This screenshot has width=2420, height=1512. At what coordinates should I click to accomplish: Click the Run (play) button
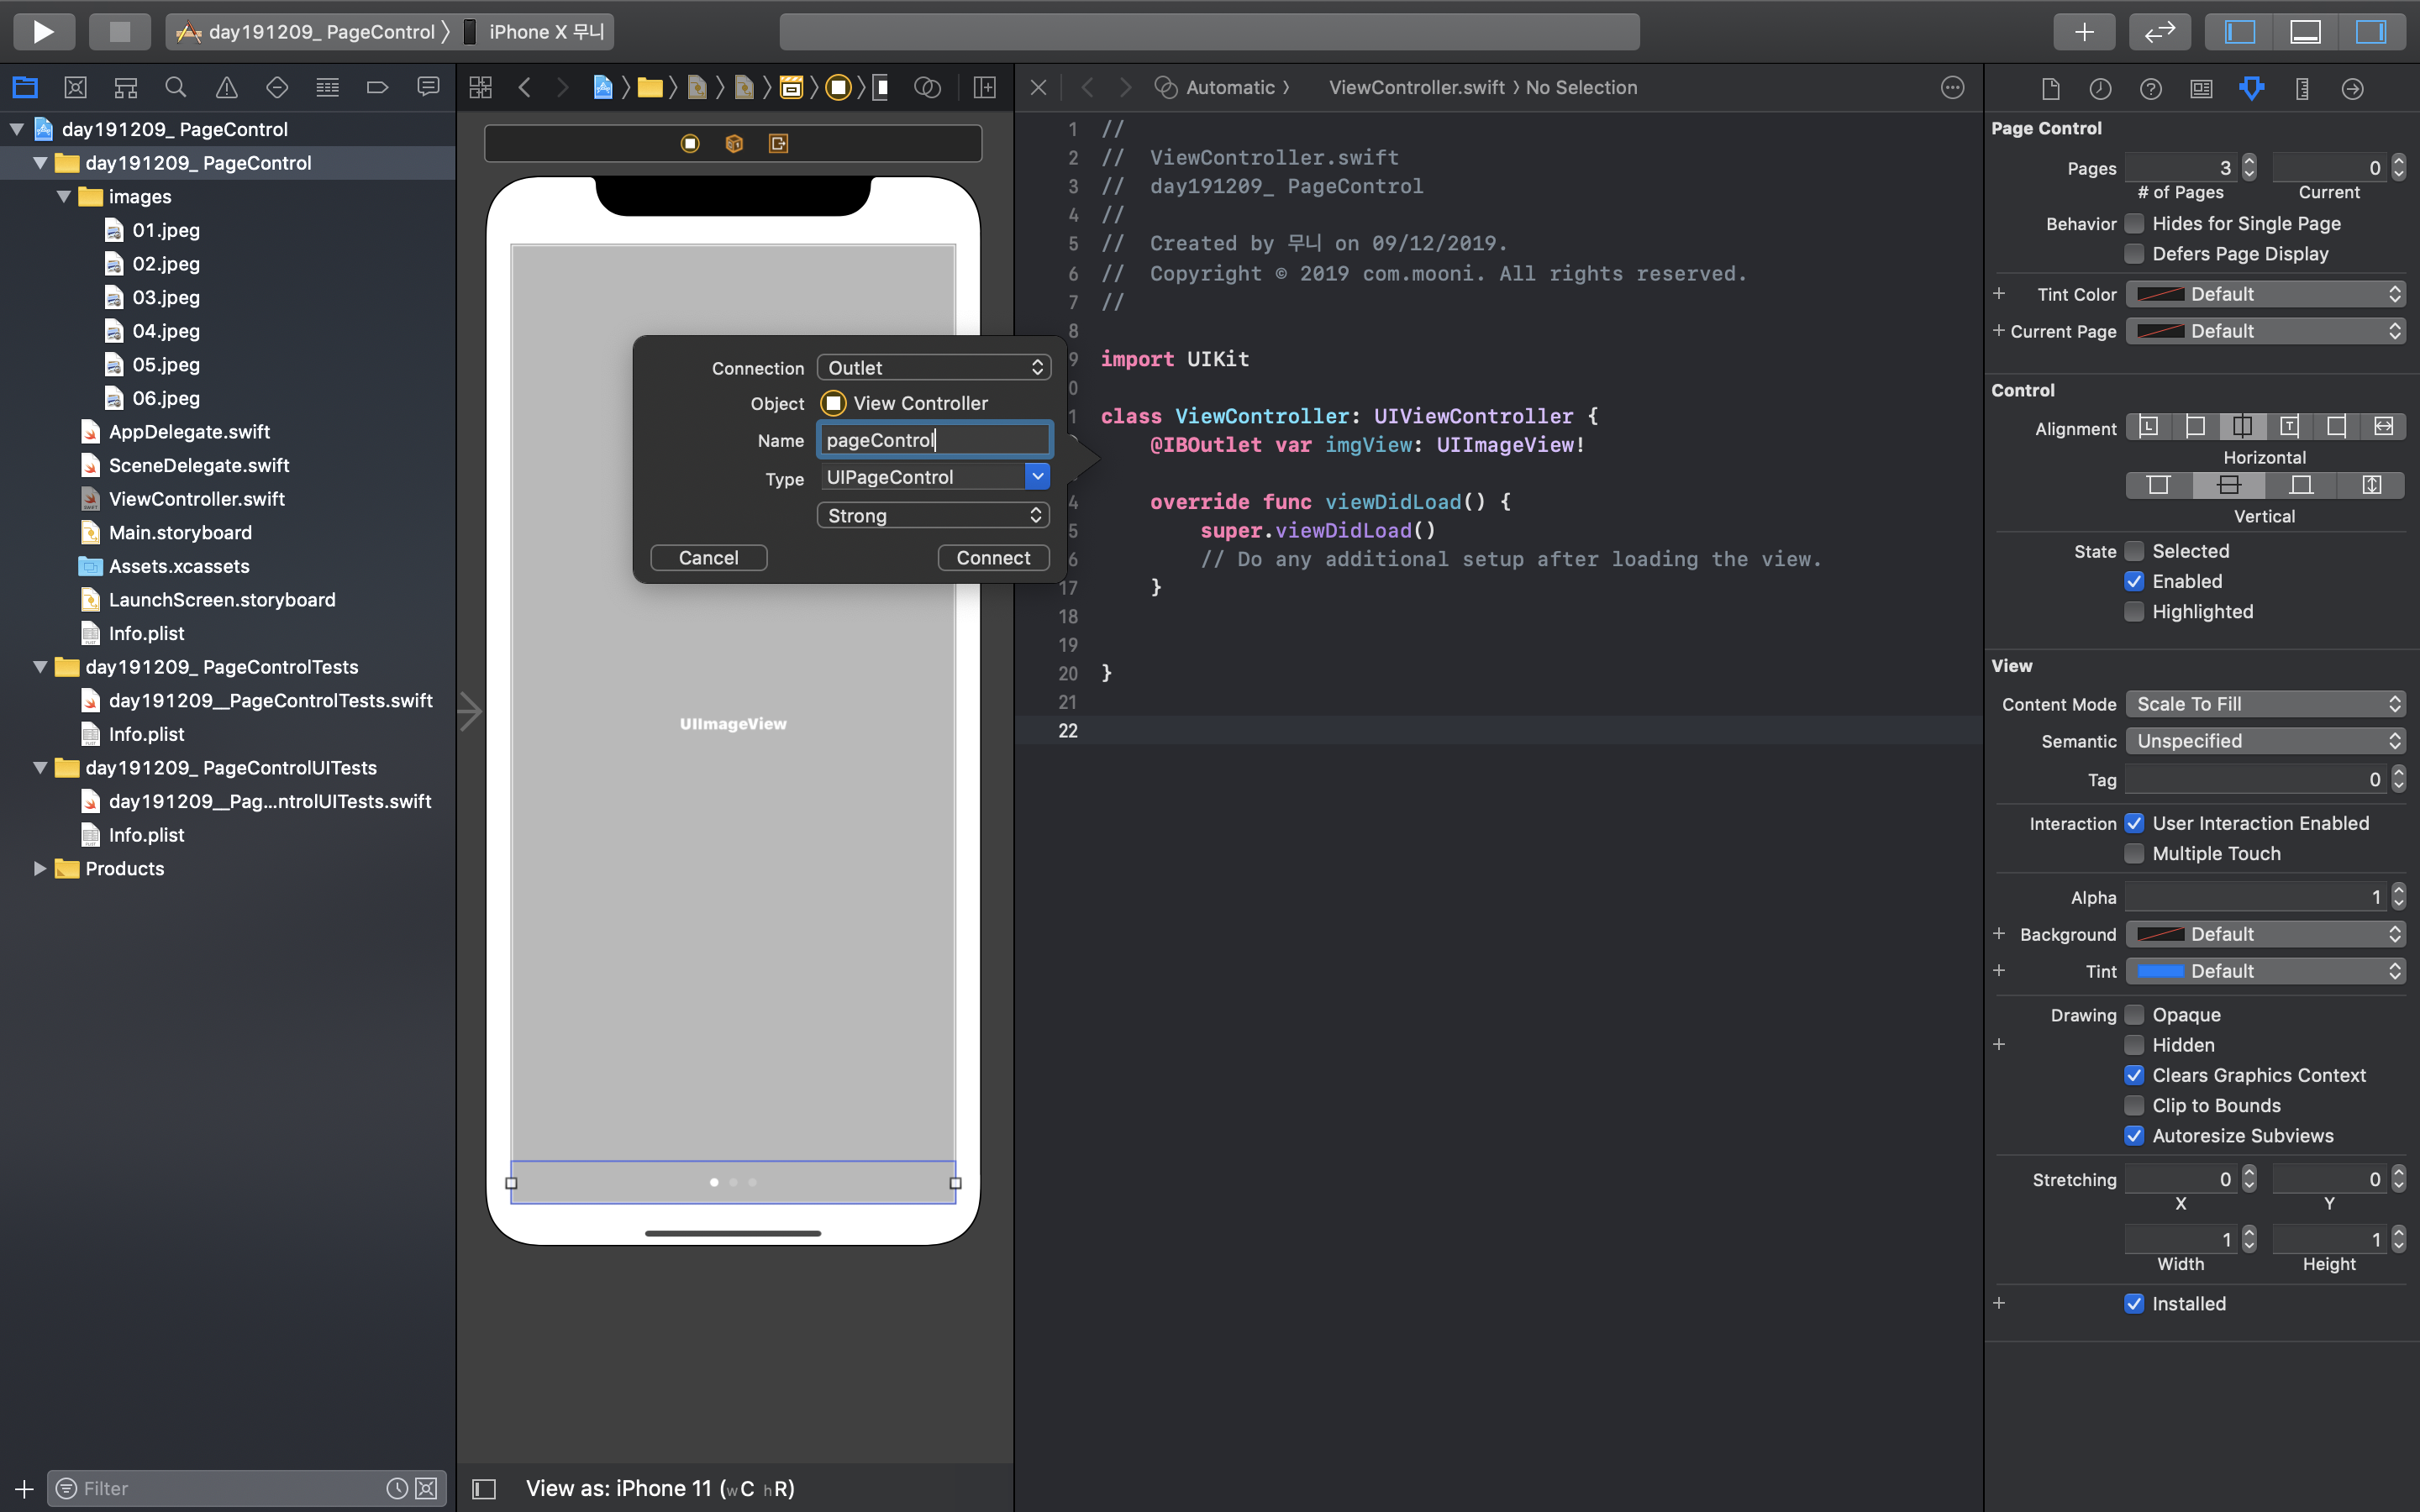(x=43, y=31)
